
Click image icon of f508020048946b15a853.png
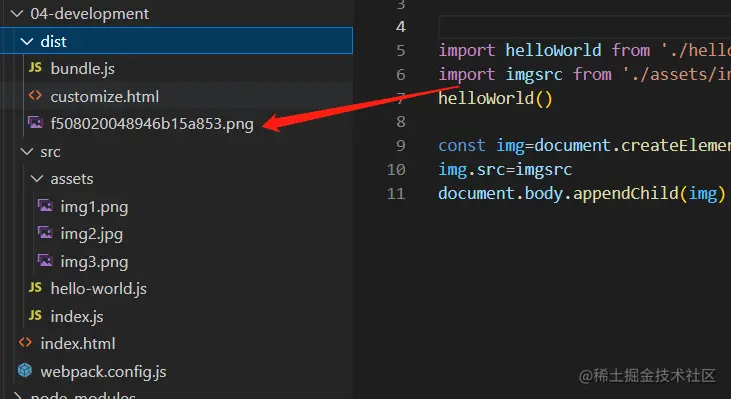pos(35,123)
